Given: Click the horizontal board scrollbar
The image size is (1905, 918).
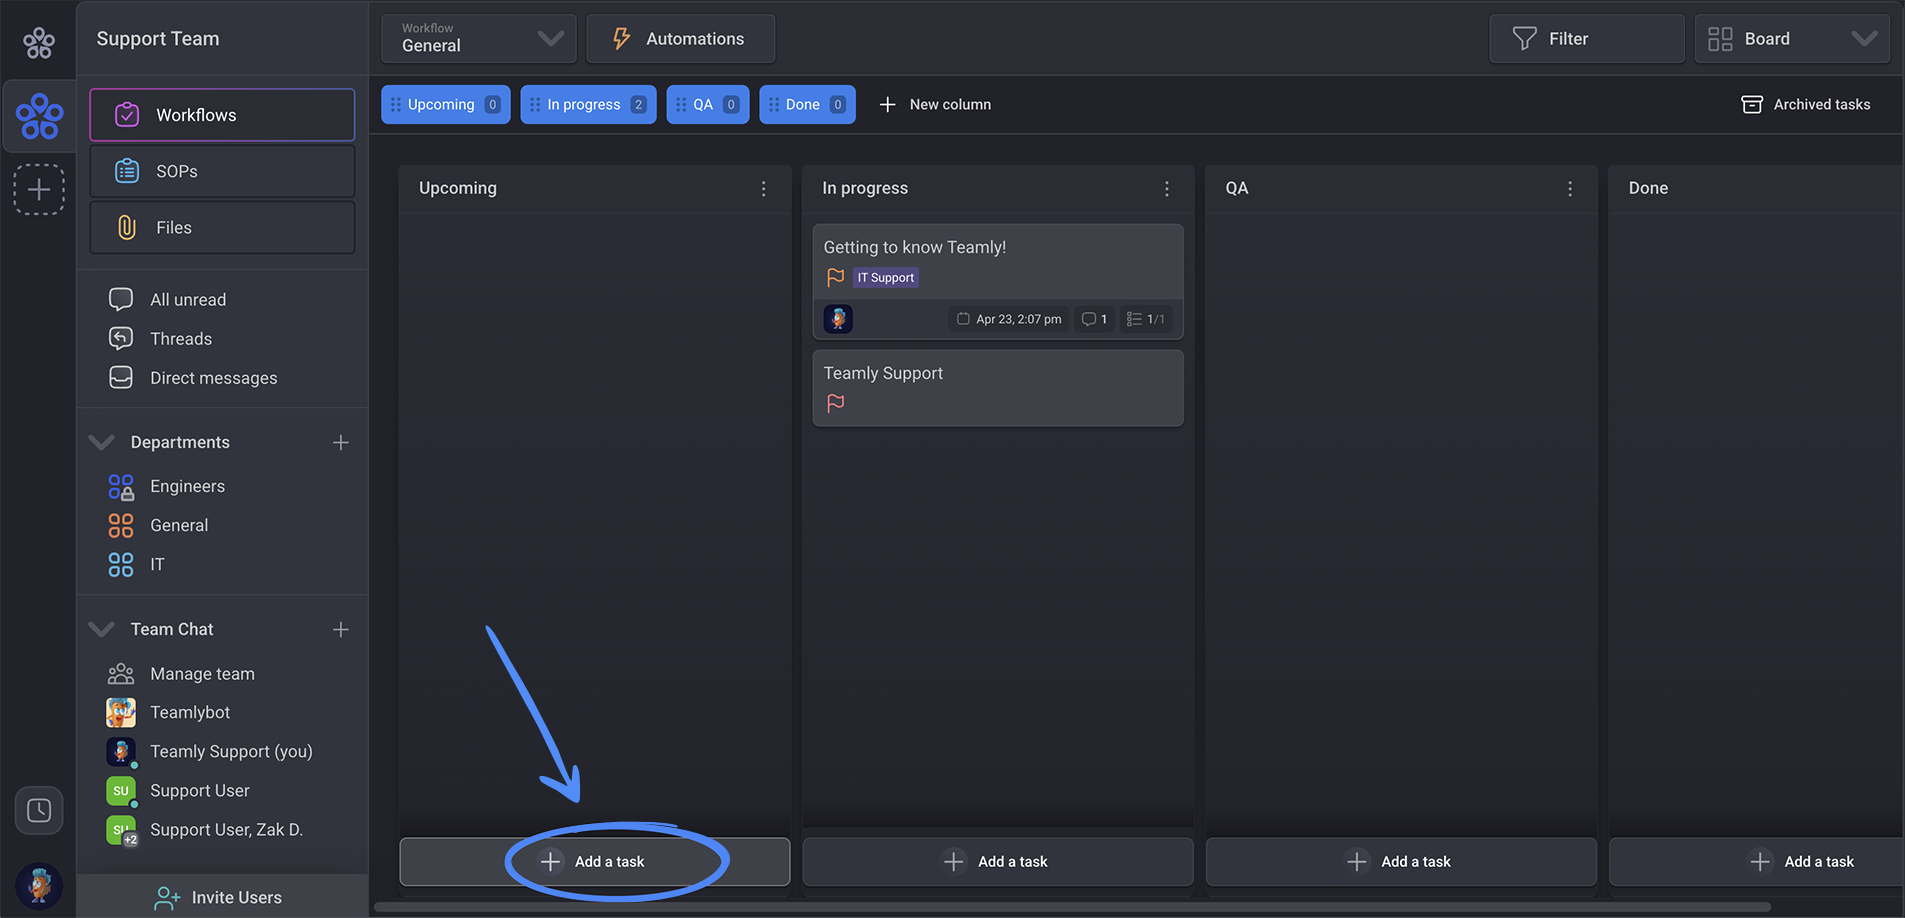Looking at the screenshot, I should click(1072, 907).
